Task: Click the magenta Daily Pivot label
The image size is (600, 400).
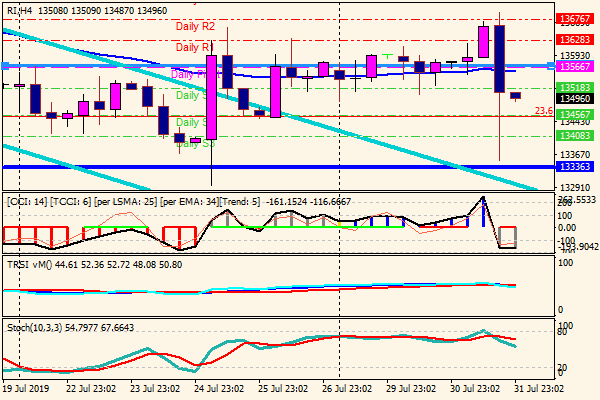Action: tap(190, 75)
